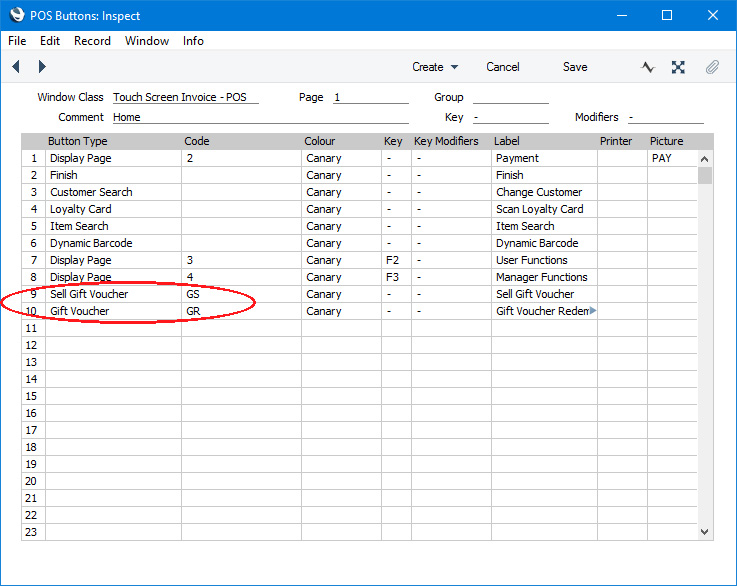Click the Key field in header

click(x=511, y=117)
